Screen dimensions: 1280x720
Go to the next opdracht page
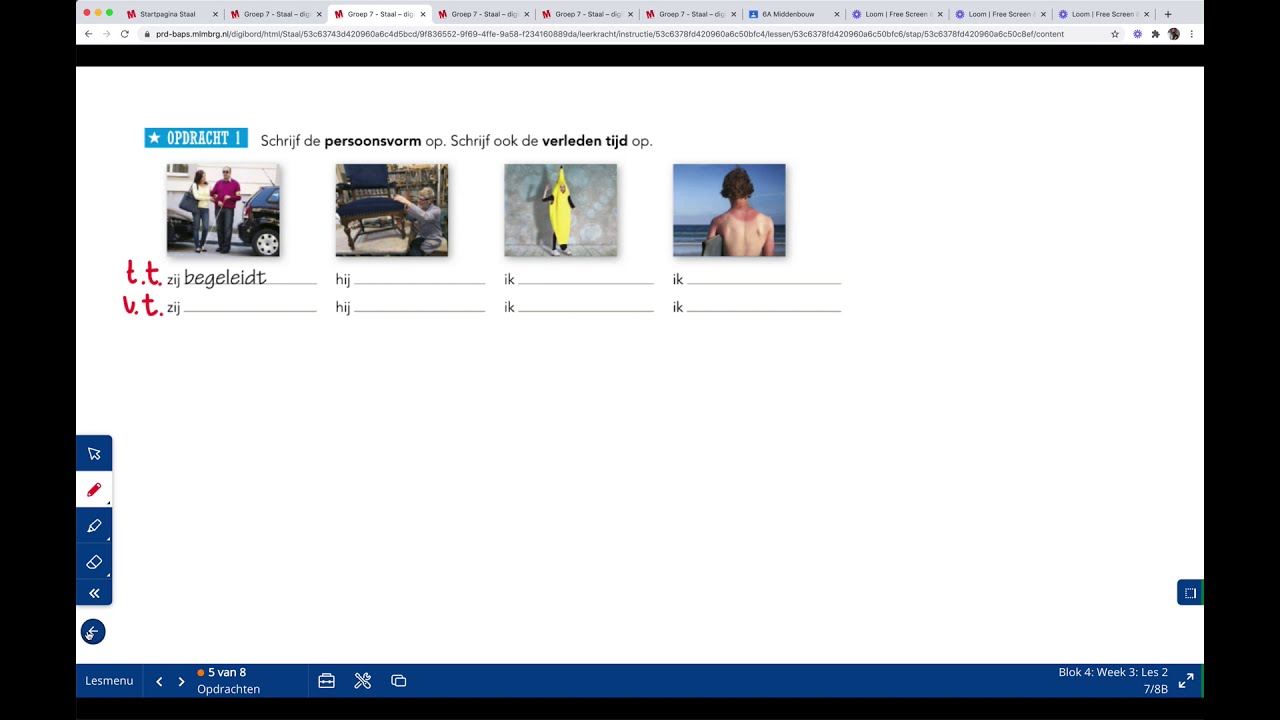(x=181, y=681)
